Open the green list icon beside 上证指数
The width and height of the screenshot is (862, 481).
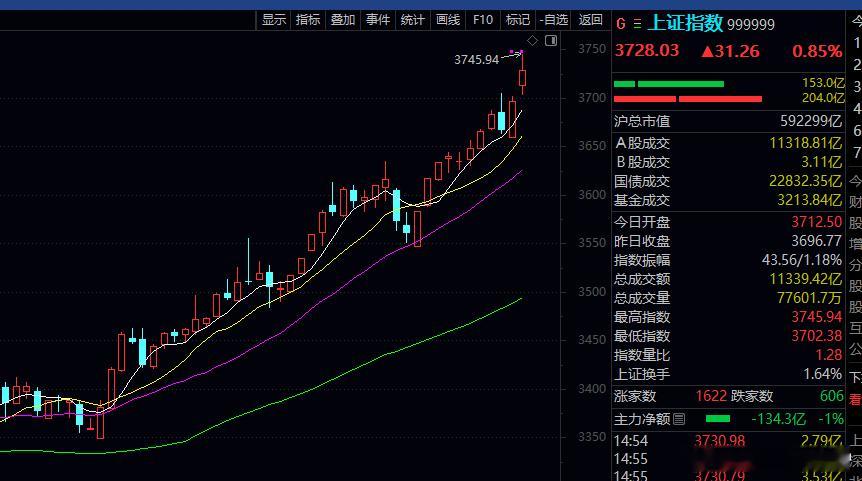(x=637, y=24)
